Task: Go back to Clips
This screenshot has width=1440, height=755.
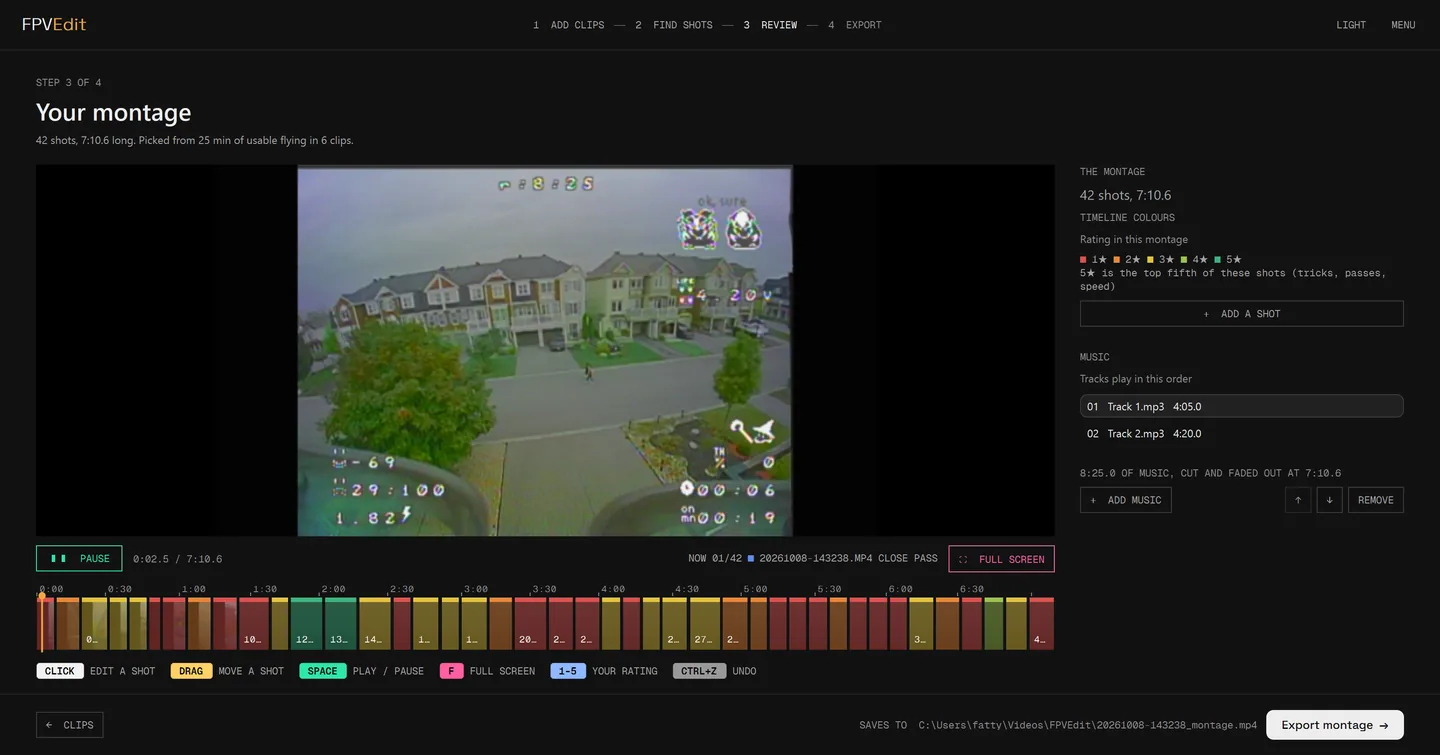Action: pyautogui.click(x=69, y=725)
